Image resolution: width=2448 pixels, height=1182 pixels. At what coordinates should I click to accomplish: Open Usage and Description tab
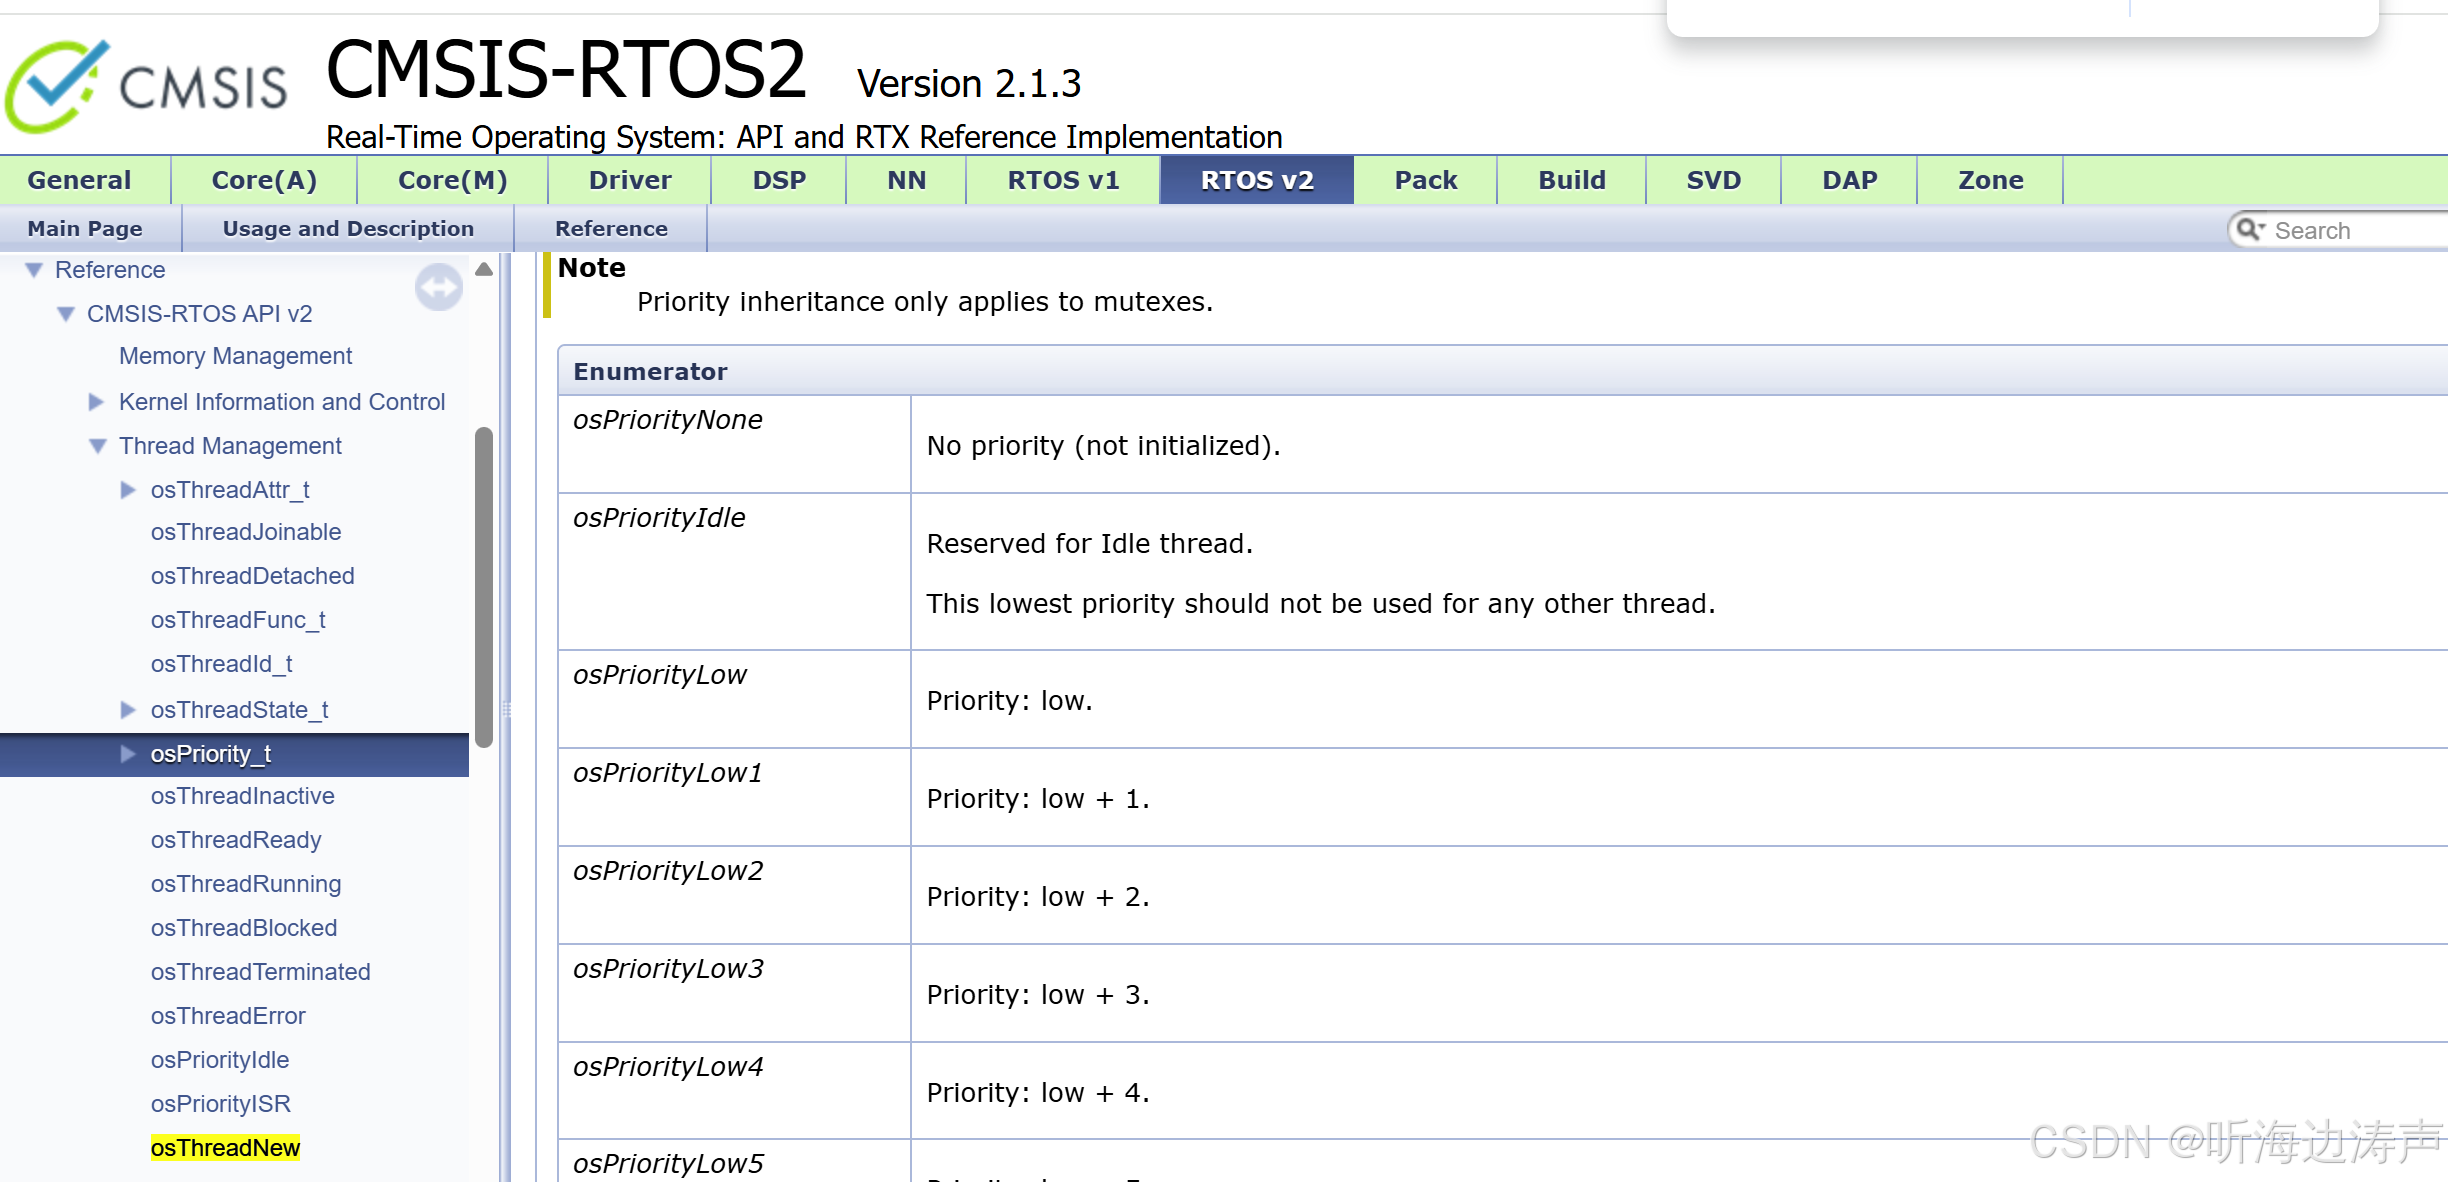[x=348, y=228]
